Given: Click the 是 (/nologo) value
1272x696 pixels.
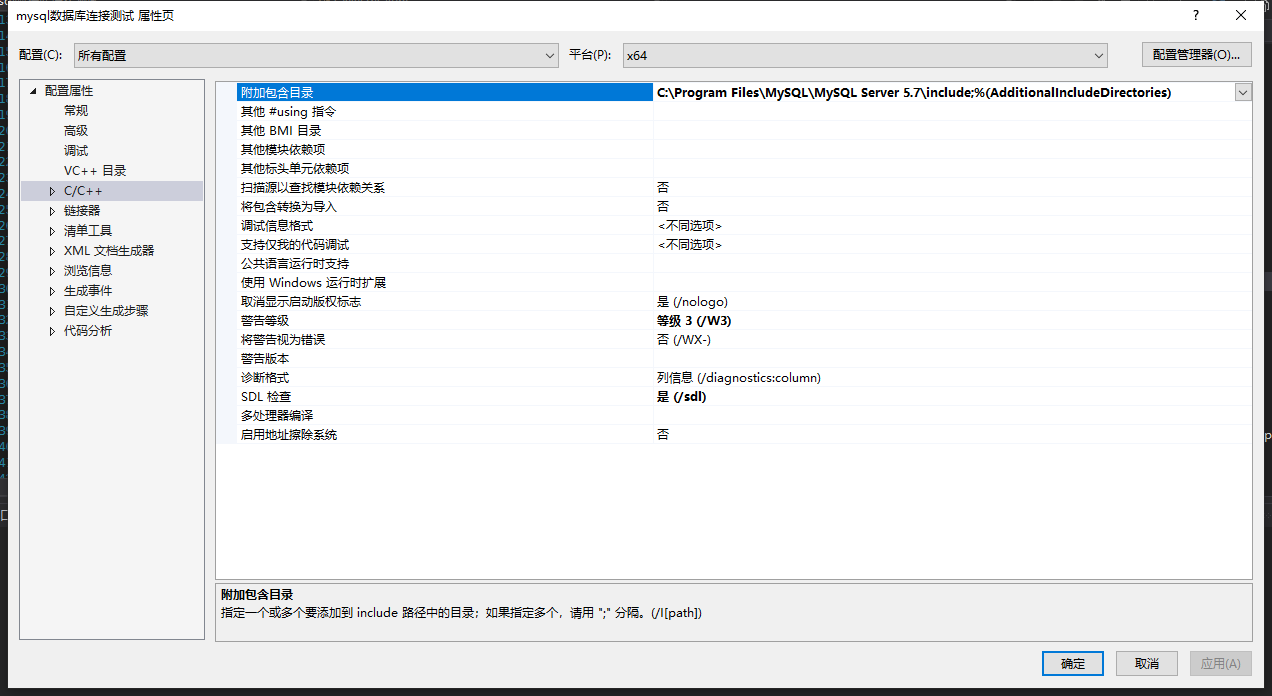Looking at the screenshot, I should (692, 302).
